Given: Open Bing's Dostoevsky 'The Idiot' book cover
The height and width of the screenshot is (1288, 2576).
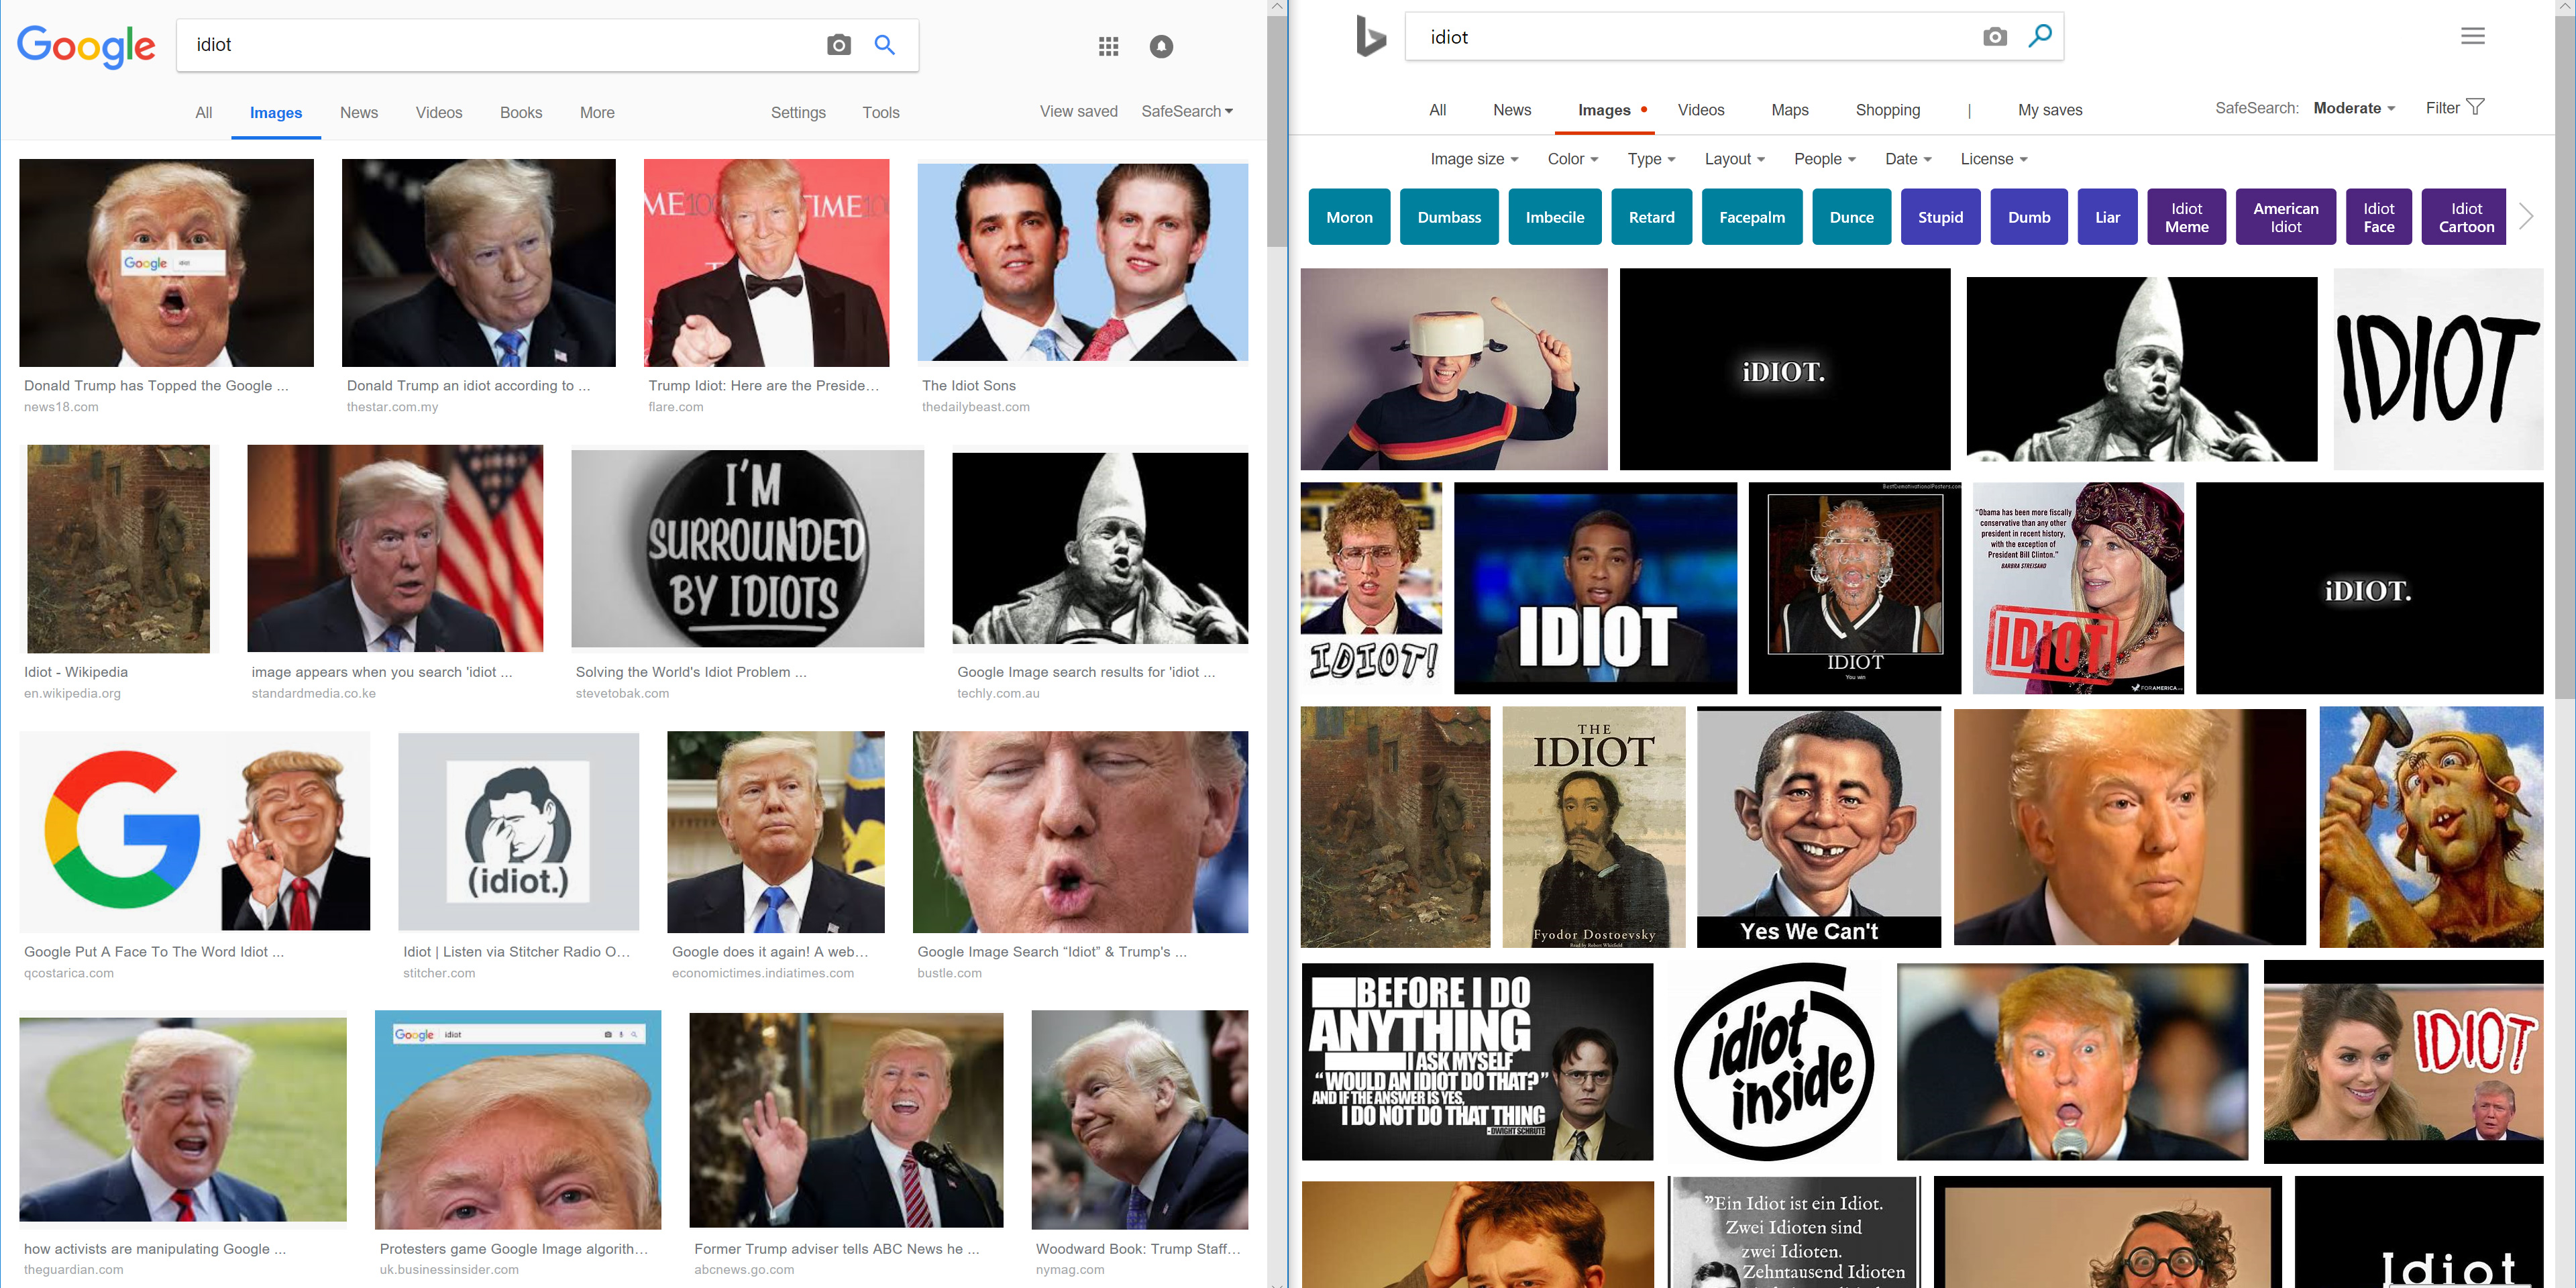Looking at the screenshot, I should (x=1593, y=827).
